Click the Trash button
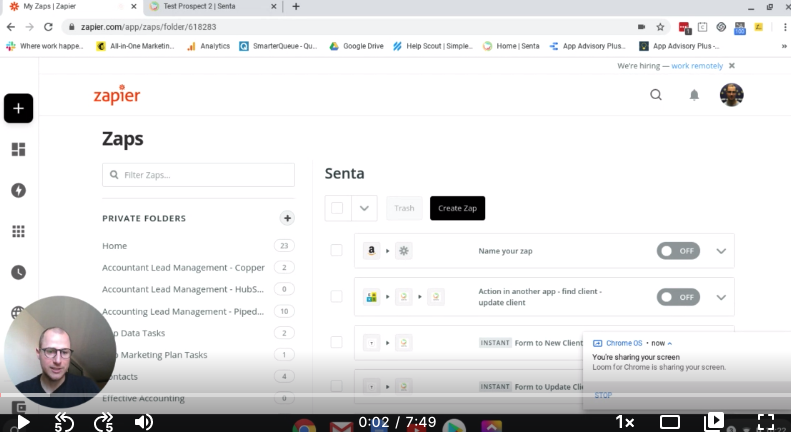 404,208
